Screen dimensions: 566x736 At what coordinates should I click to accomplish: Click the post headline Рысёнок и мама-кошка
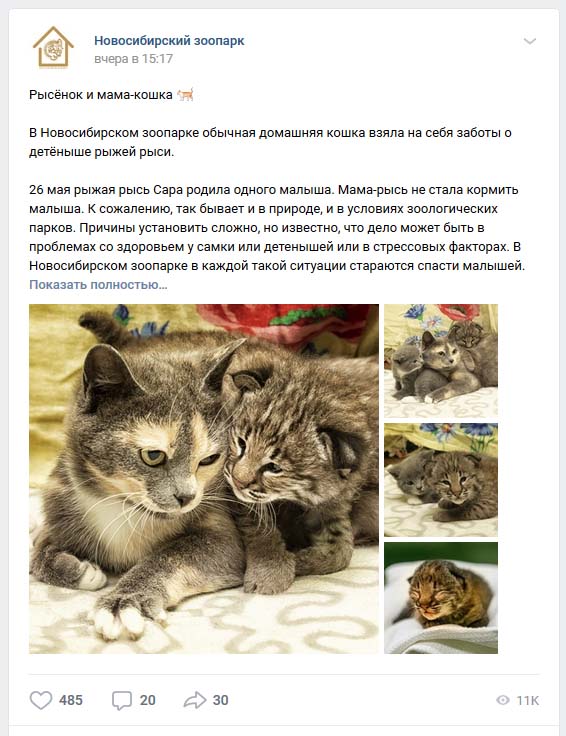click(101, 95)
